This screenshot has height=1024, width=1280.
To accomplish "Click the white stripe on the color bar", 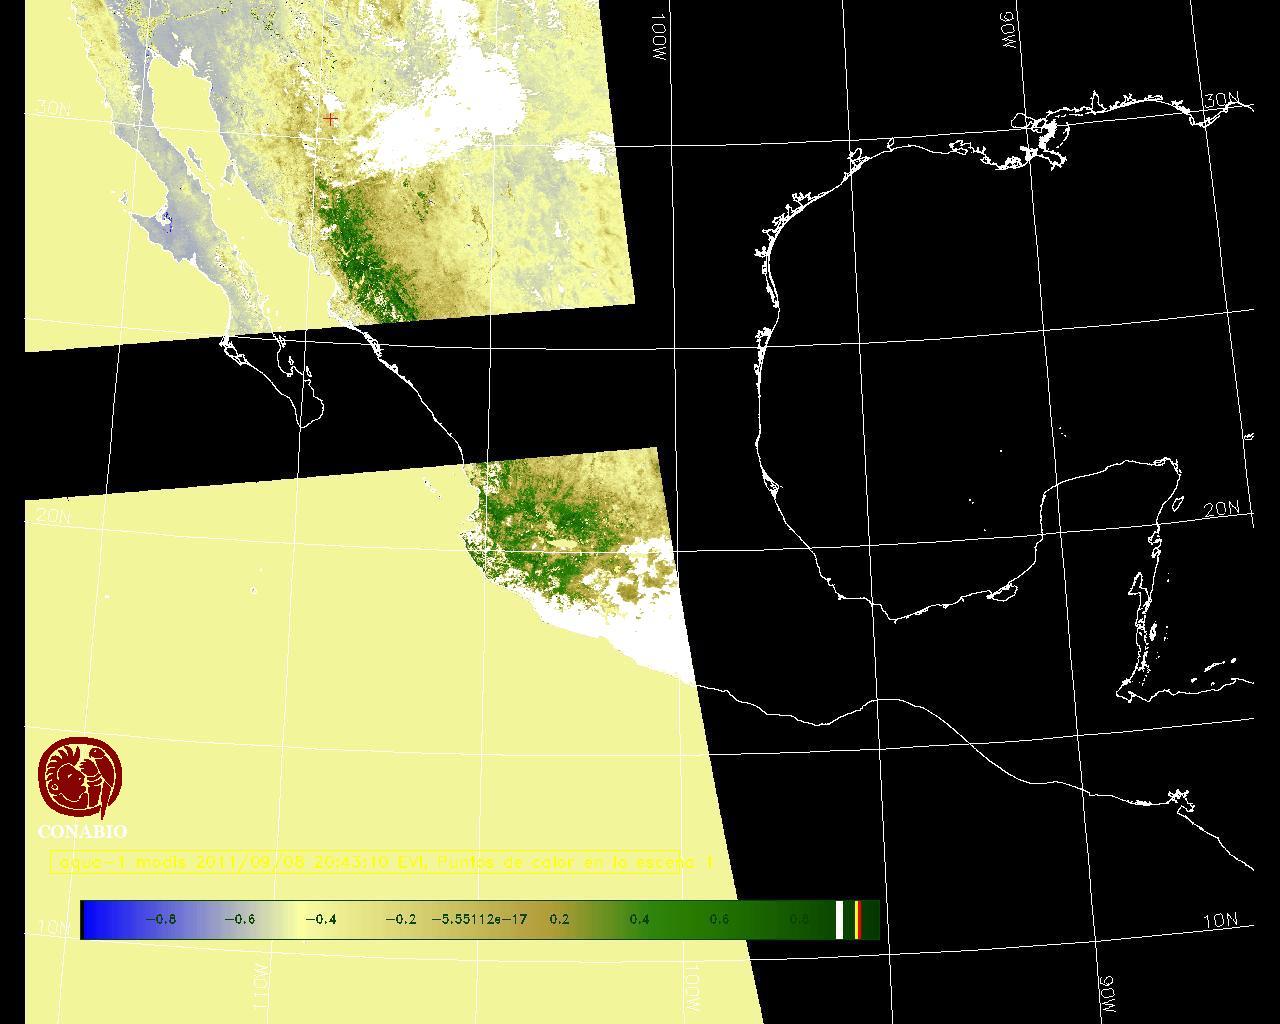I will (839, 919).
